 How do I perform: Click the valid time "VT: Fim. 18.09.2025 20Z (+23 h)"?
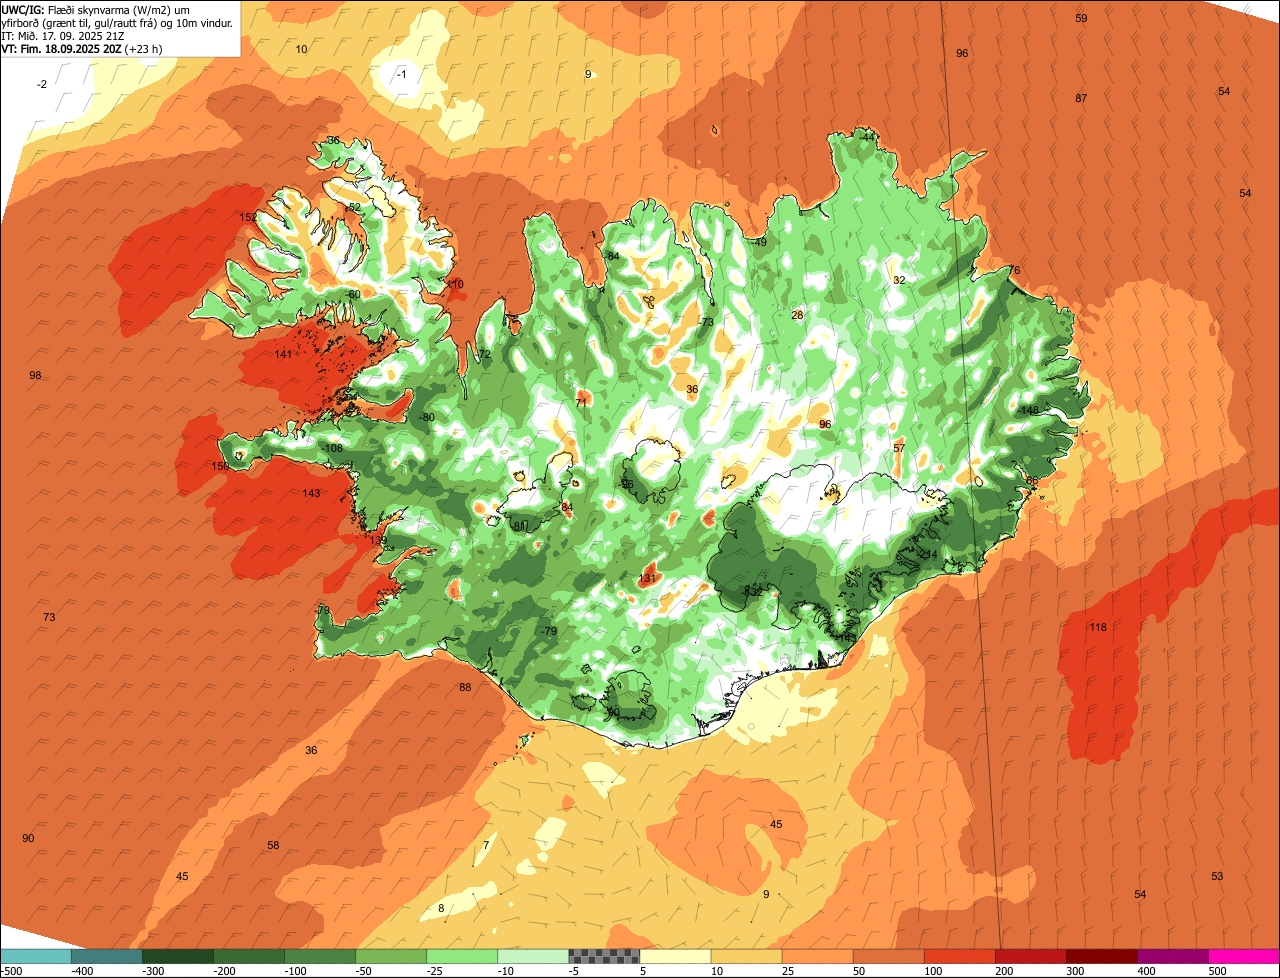point(82,48)
